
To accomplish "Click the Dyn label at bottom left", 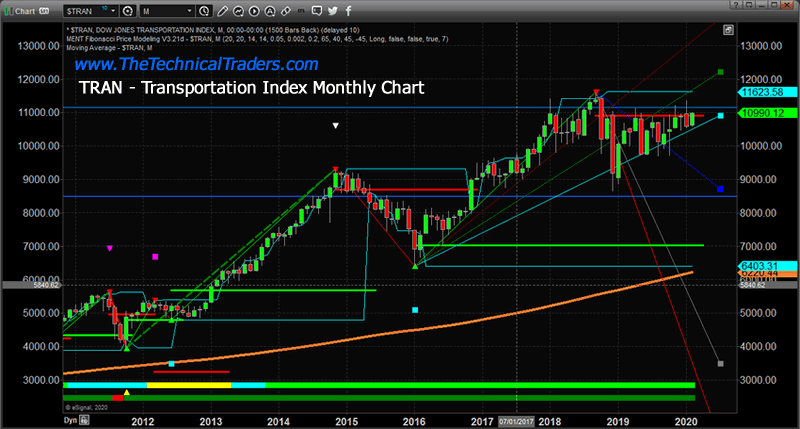I will (70, 420).
